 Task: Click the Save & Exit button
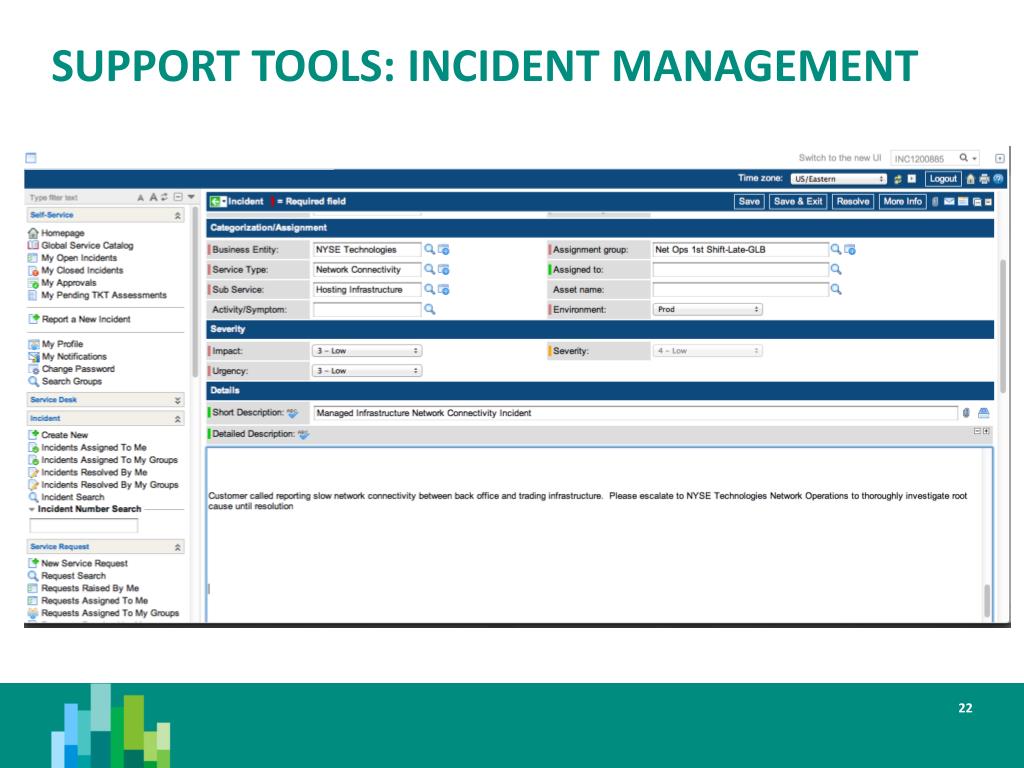click(x=798, y=201)
